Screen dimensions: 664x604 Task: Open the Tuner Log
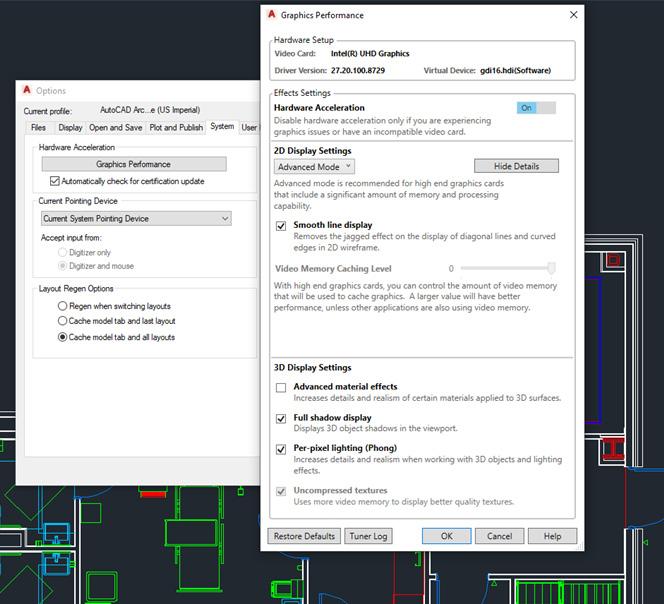(368, 536)
